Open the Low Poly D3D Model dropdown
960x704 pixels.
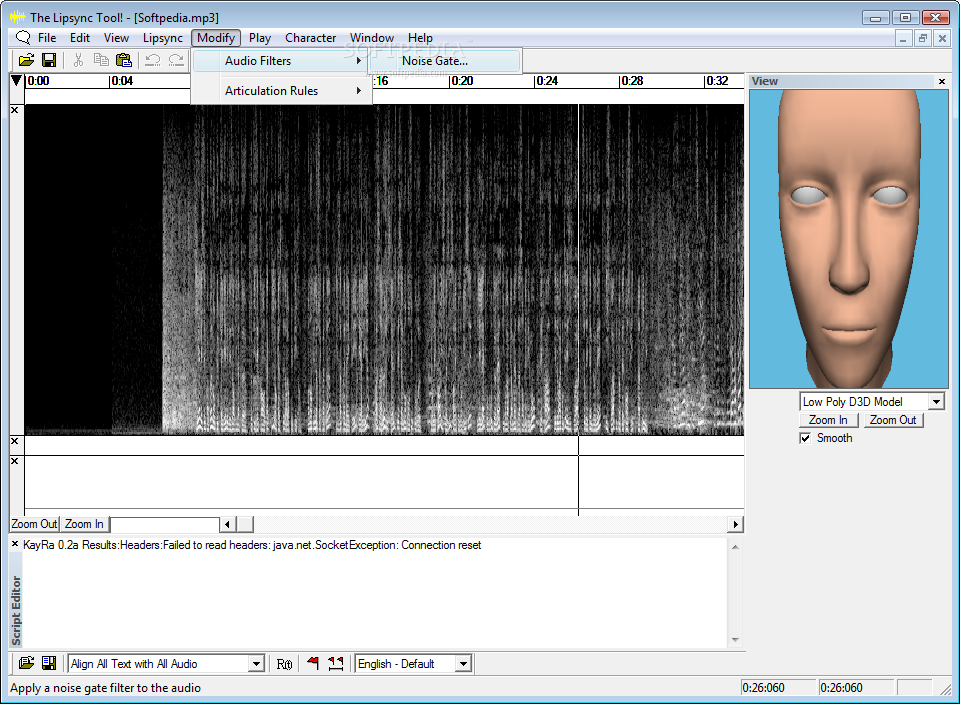tap(936, 402)
